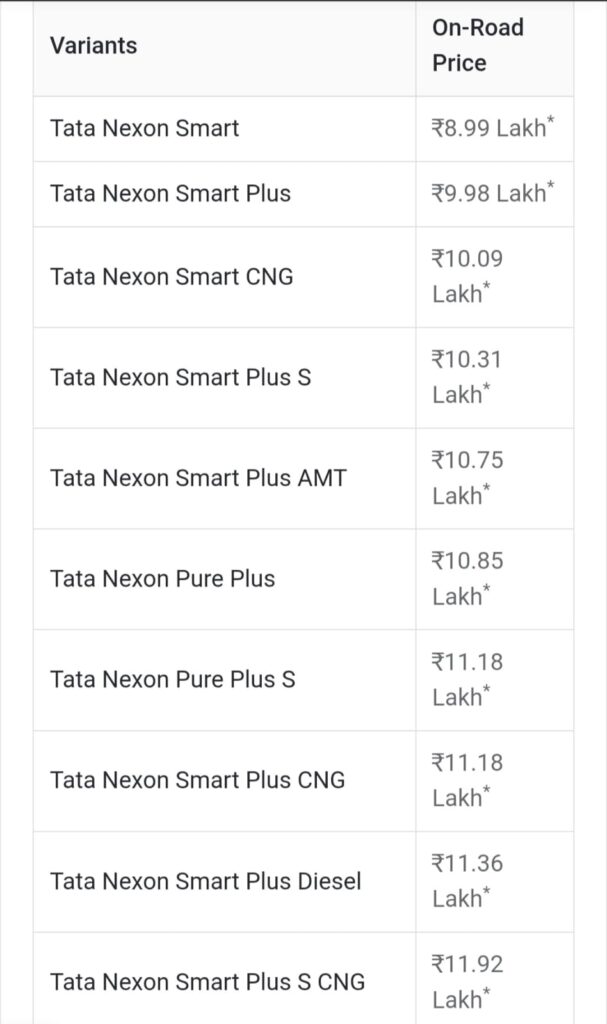Open the Tata Nexon Smart Plus AMT variant
607x1024 pixels.
tap(198, 478)
